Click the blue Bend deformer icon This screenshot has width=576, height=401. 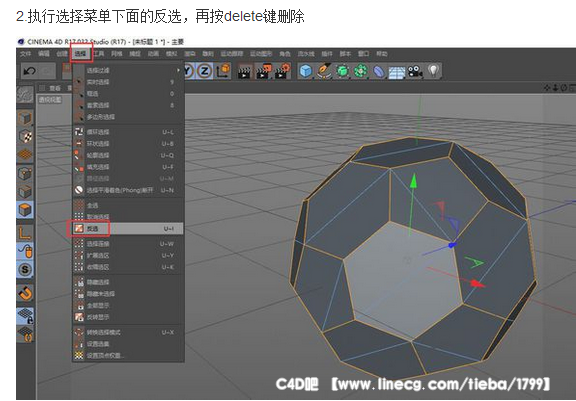(x=379, y=71)
